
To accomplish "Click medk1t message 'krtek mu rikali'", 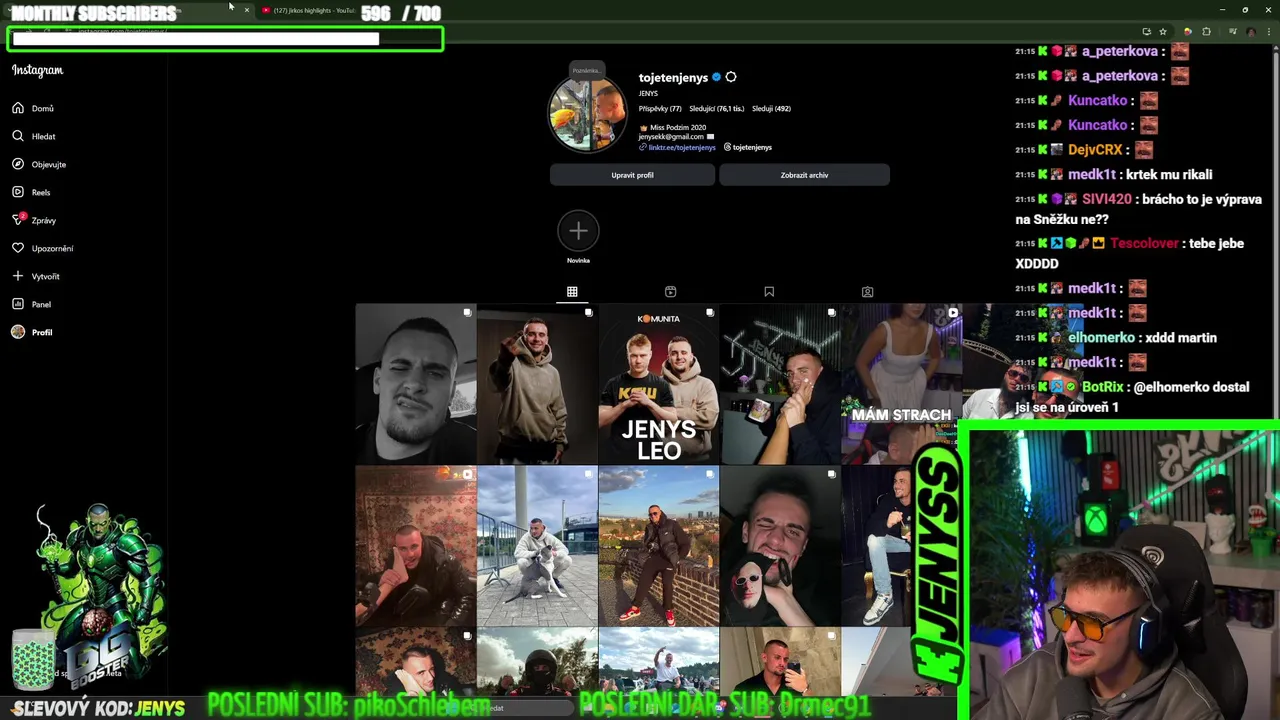I will click(1169, 174).
